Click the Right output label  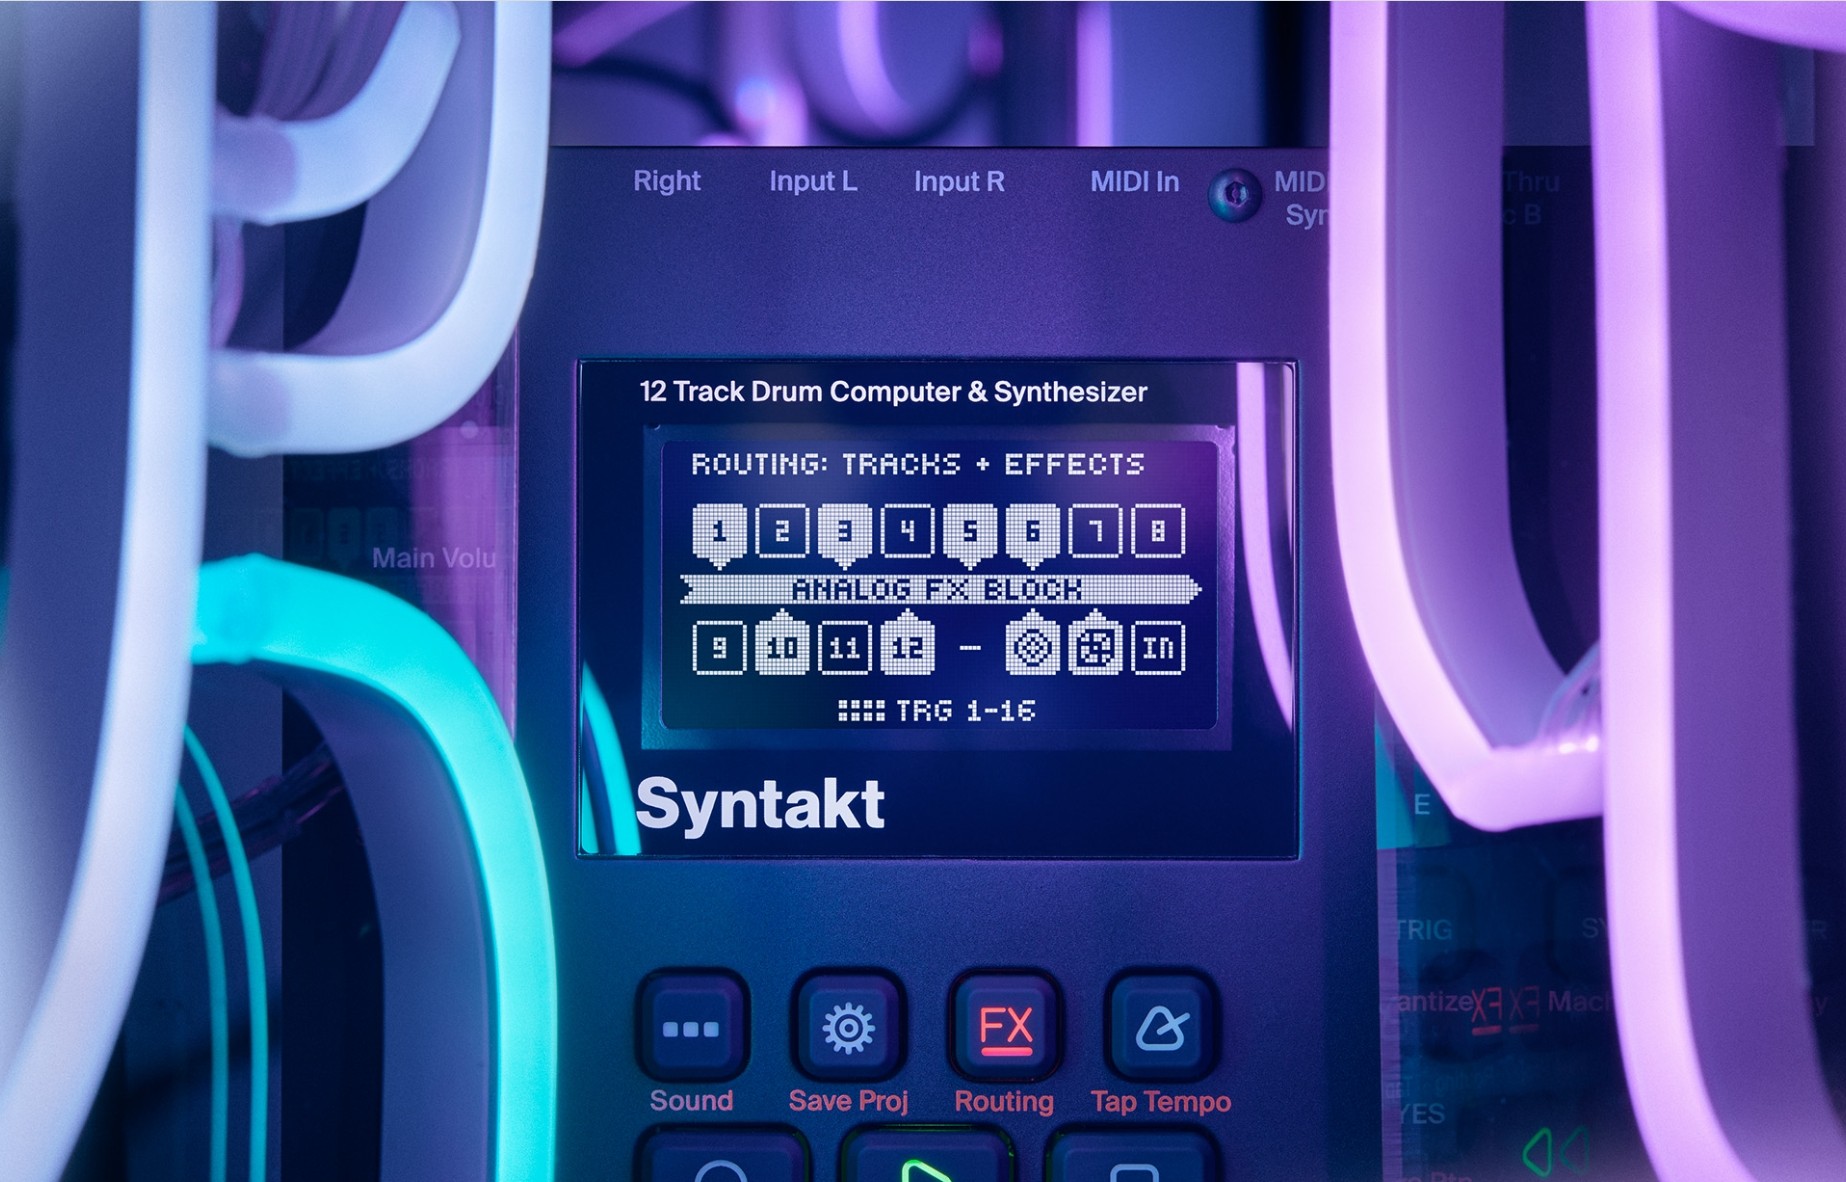pos(667,181)
